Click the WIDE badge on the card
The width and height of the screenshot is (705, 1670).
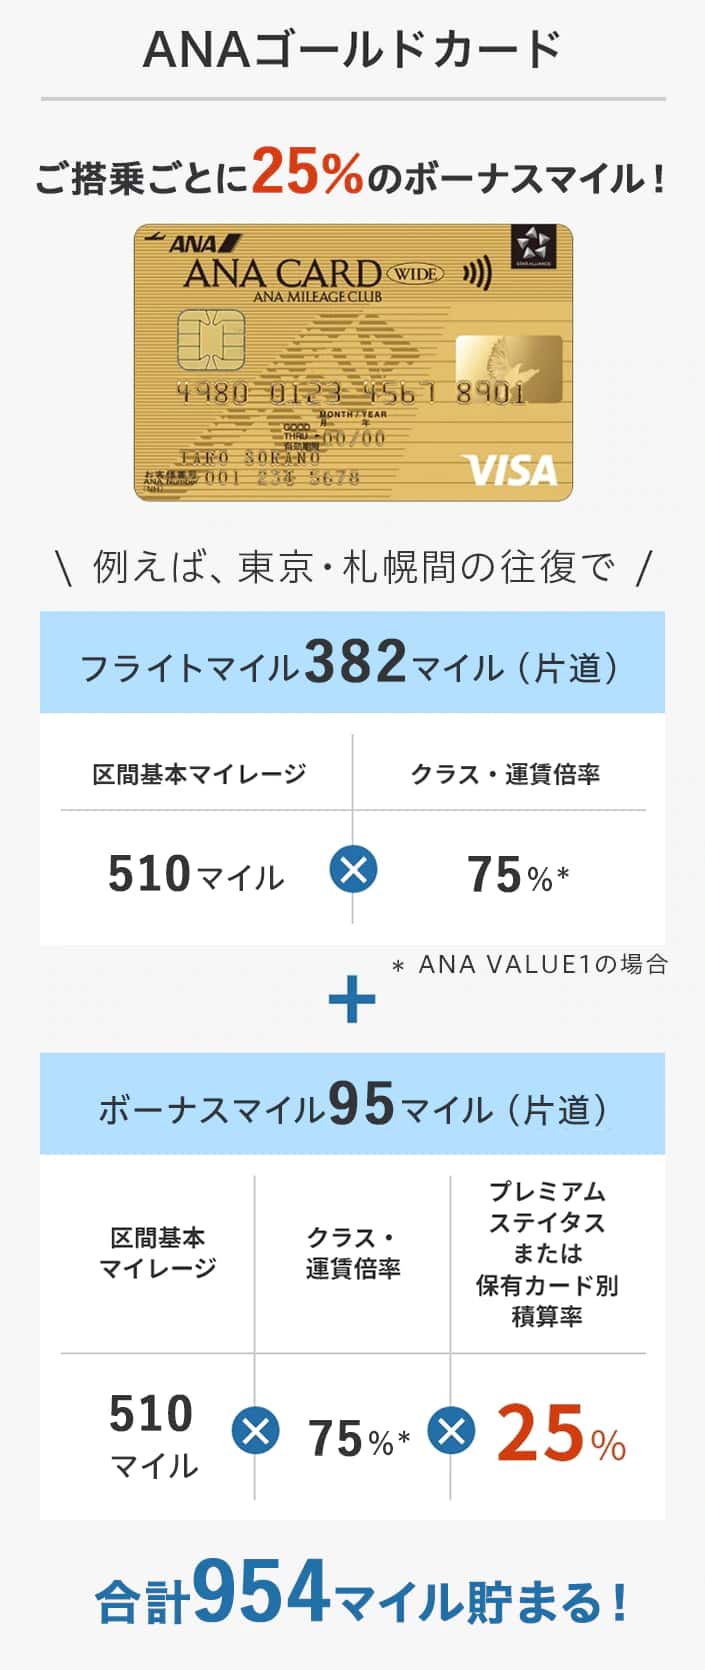pos(415,273)
